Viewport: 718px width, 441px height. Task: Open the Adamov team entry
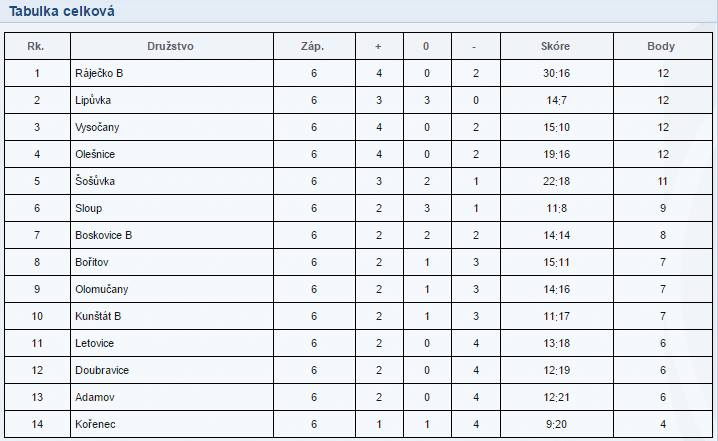click(x=95, y=397)
